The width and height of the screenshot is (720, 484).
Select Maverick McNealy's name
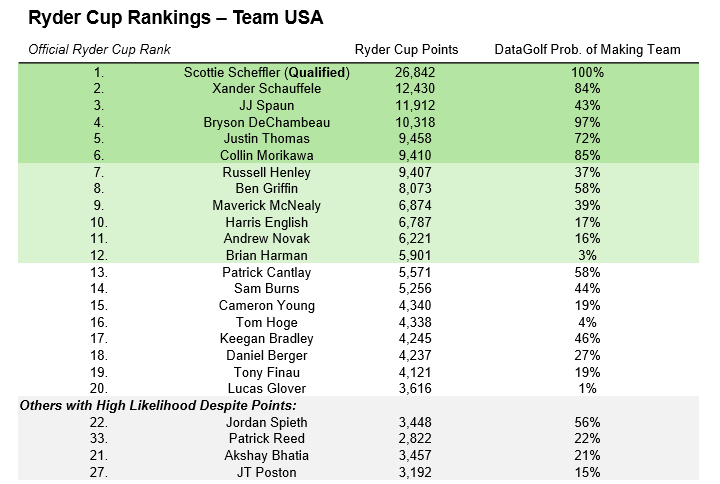tap(267, 206)
